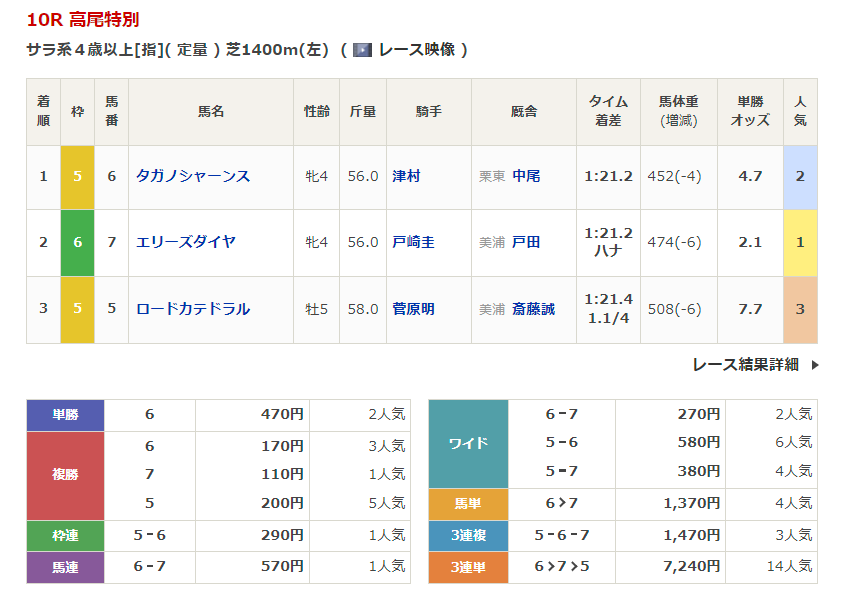Click the 馬連 payout label
Viewport: 843px width, 596px height.
coord(65,567)
